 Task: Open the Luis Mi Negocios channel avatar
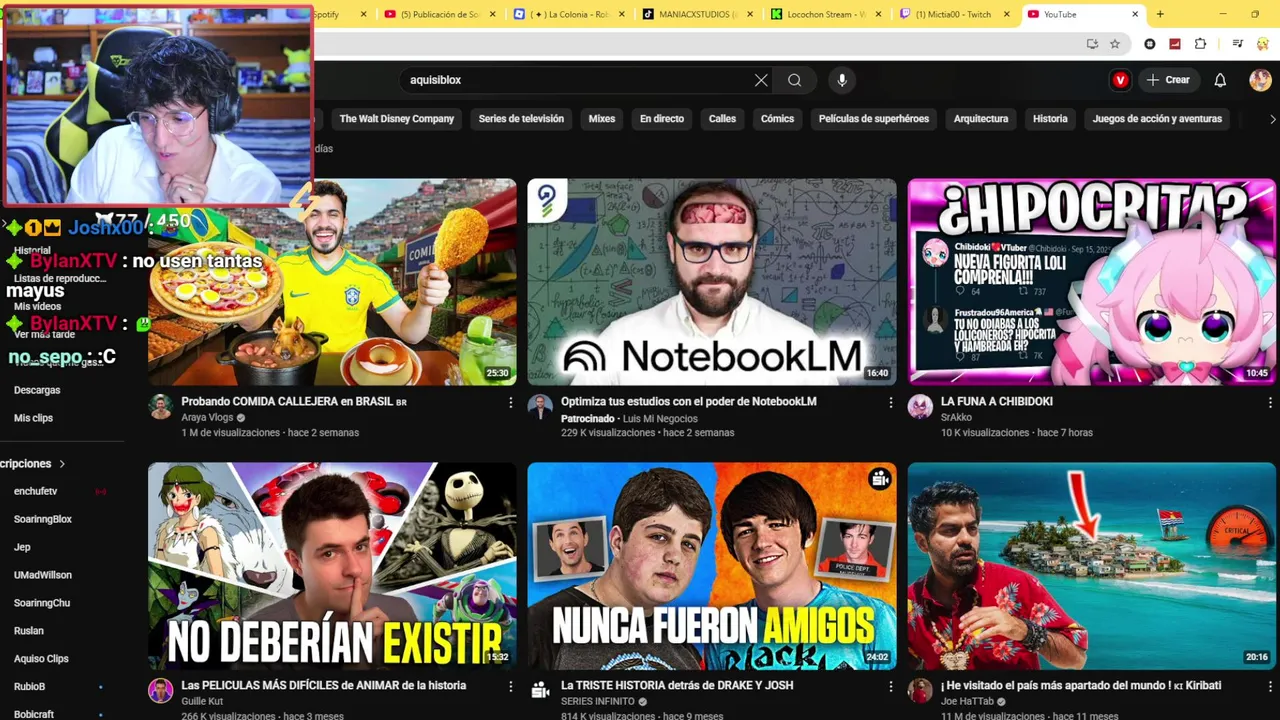click(x=540, y=406)
